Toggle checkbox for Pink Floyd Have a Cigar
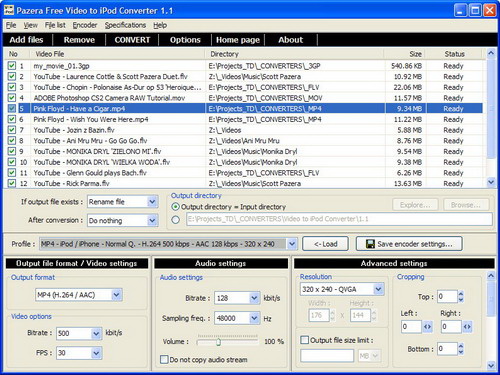Screen dimensions: 500x375 tap(12, 108)
